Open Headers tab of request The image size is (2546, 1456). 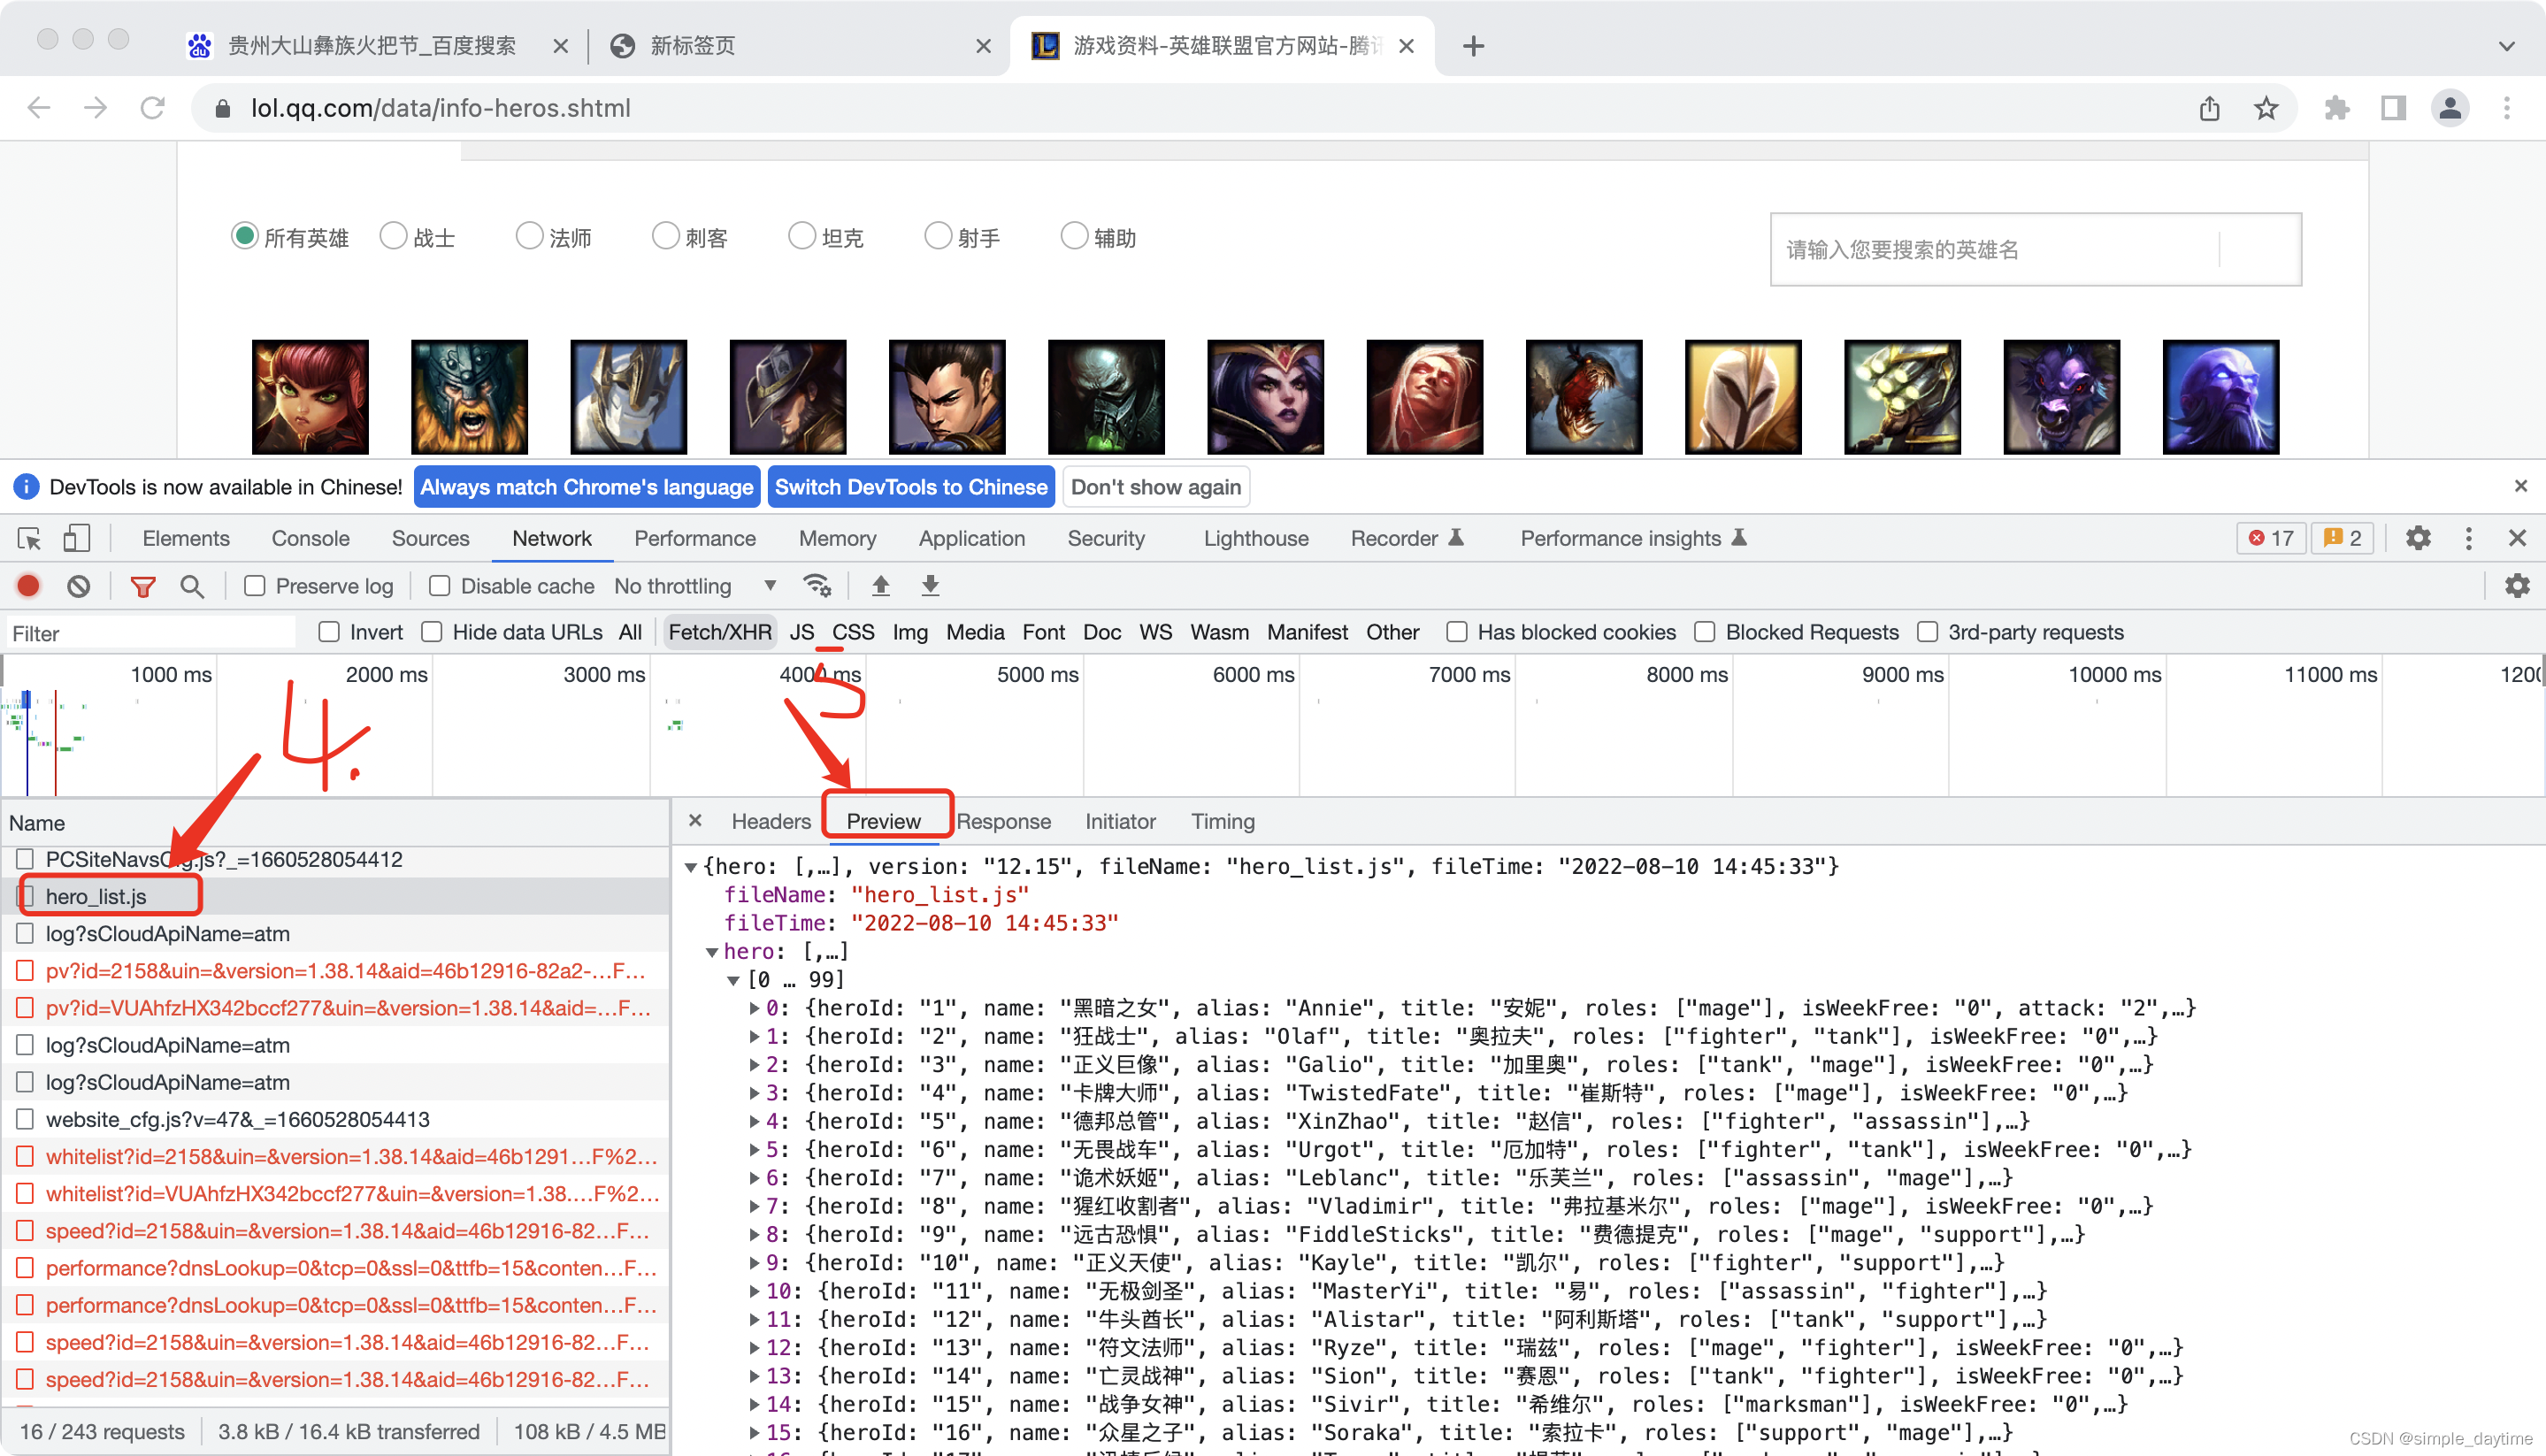[771, 821]
